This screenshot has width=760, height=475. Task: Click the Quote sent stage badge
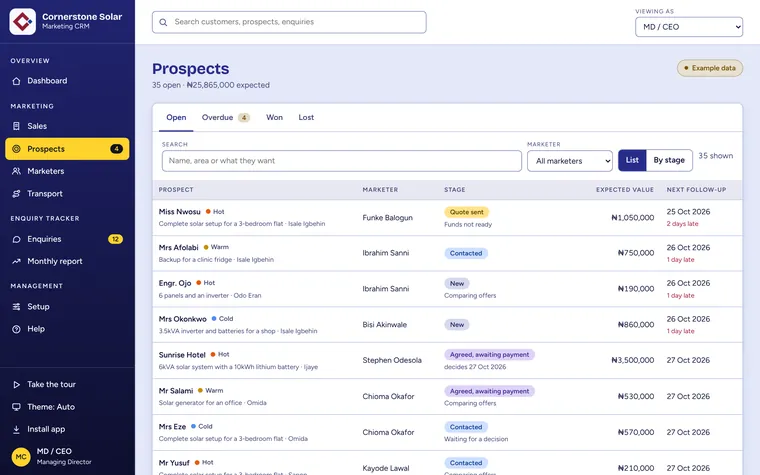[x=466, y=212]
